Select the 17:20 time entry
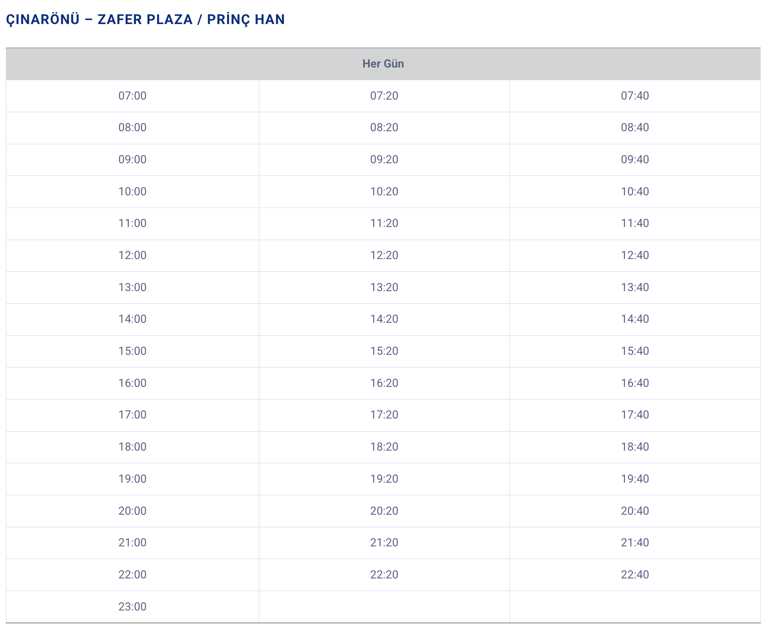 [x=384, y=415]
